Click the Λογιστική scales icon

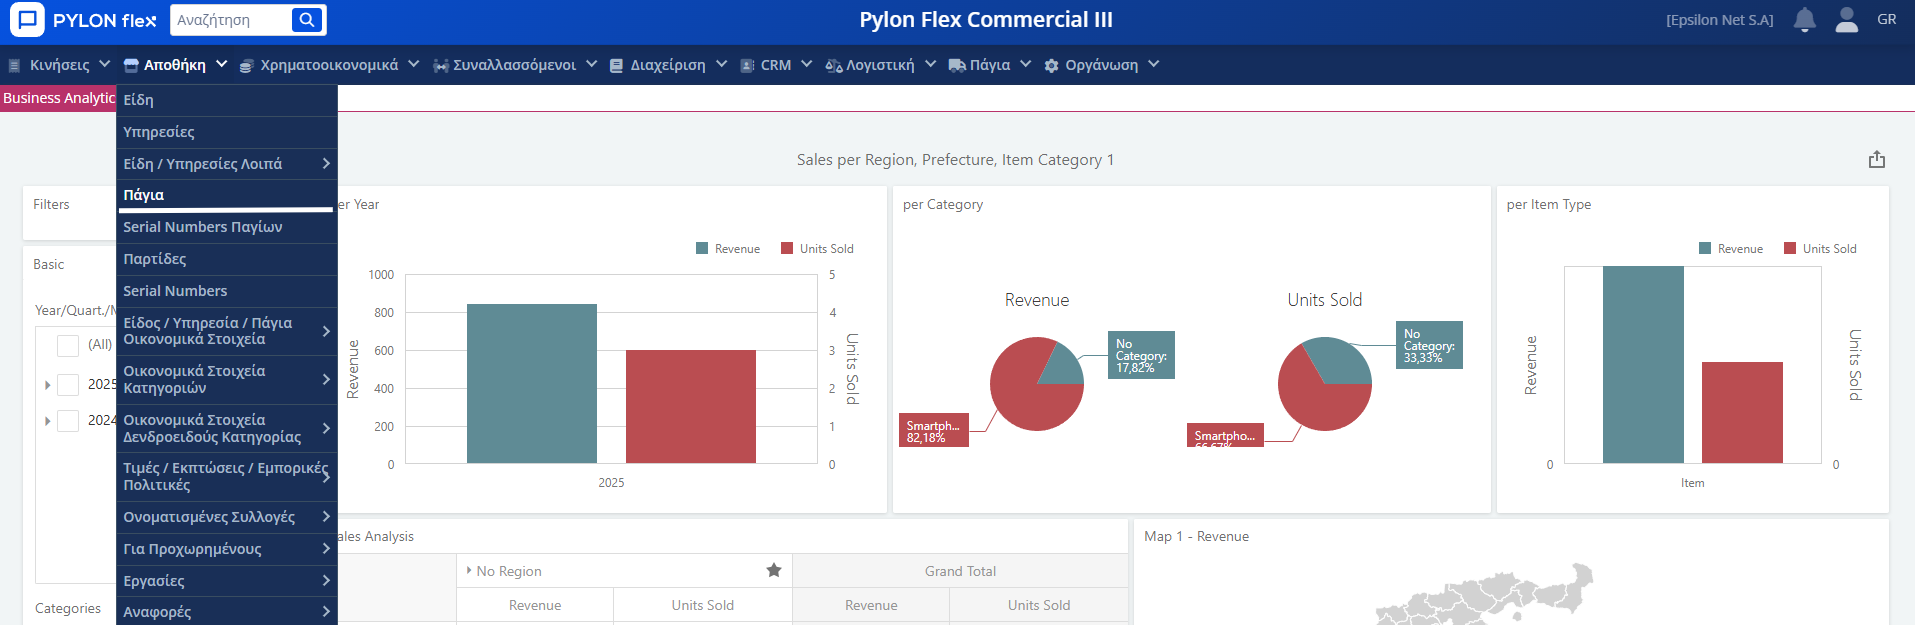tap(834, 65)
